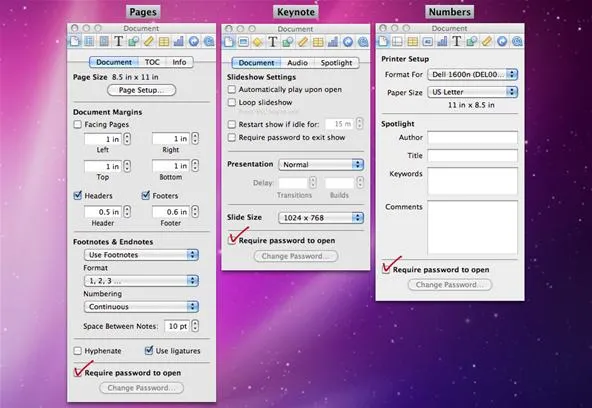
Task: Uncheck the Footers checkbox
Action: [145, 195]
